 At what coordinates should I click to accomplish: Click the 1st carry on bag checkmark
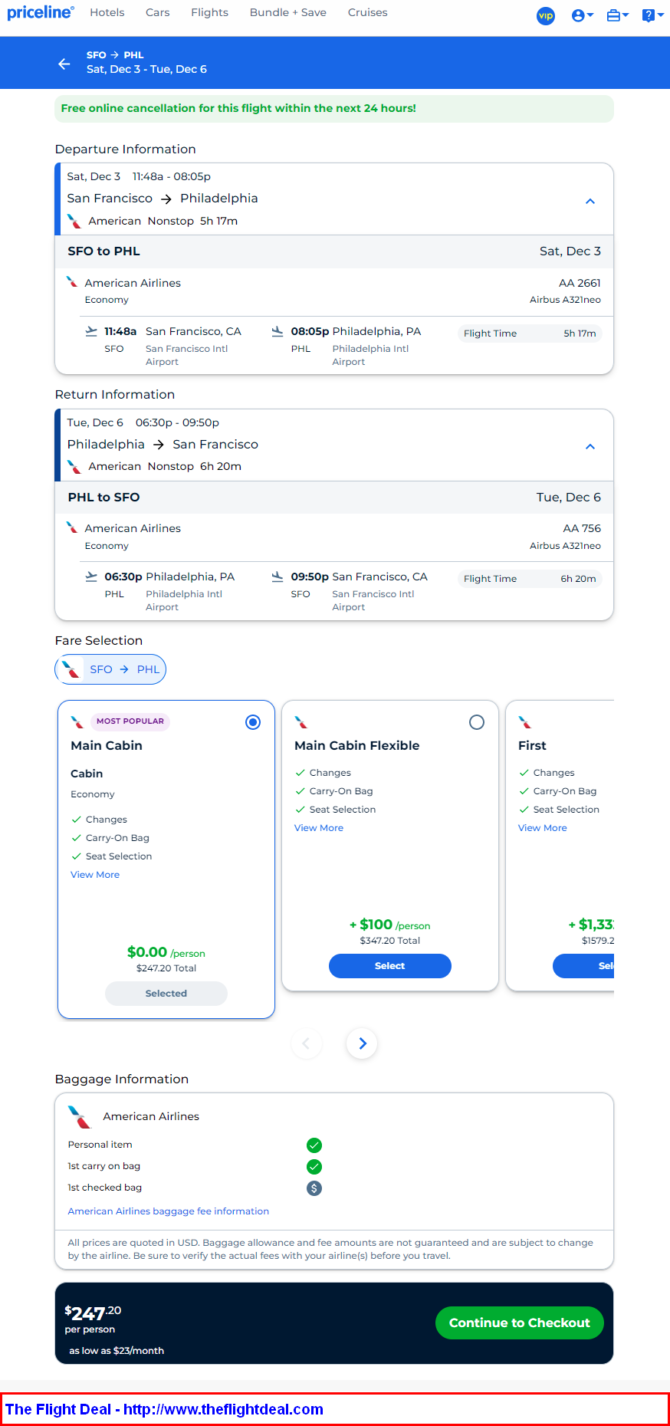click(x=314, y=1167)
